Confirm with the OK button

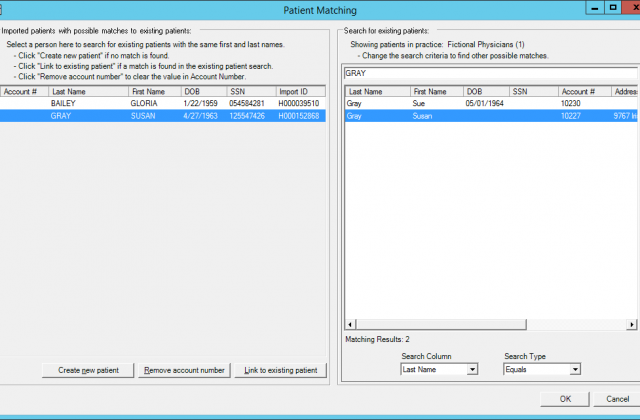565,398
